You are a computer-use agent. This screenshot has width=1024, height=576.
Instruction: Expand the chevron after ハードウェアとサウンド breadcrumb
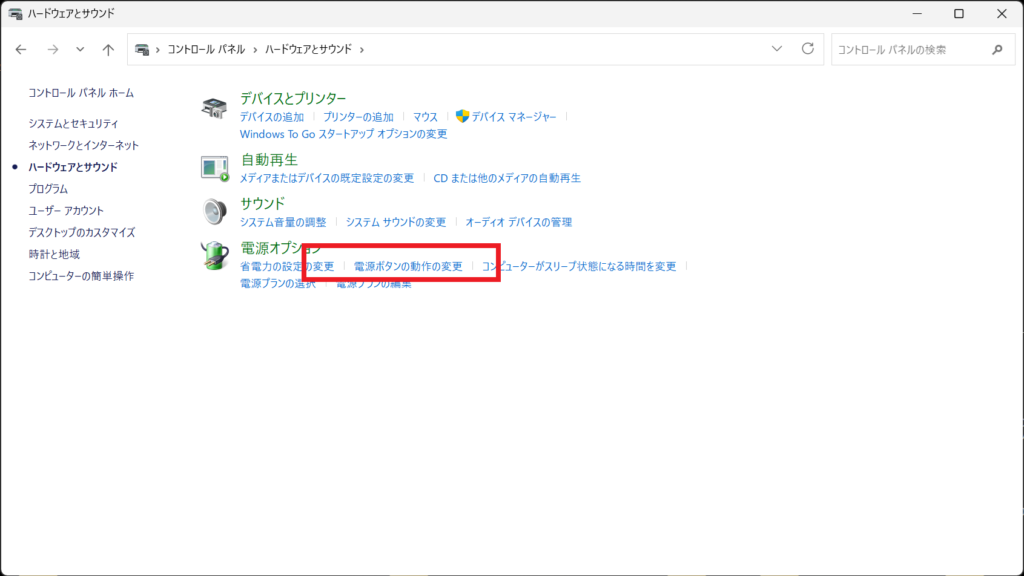click(x=362, y=49)
